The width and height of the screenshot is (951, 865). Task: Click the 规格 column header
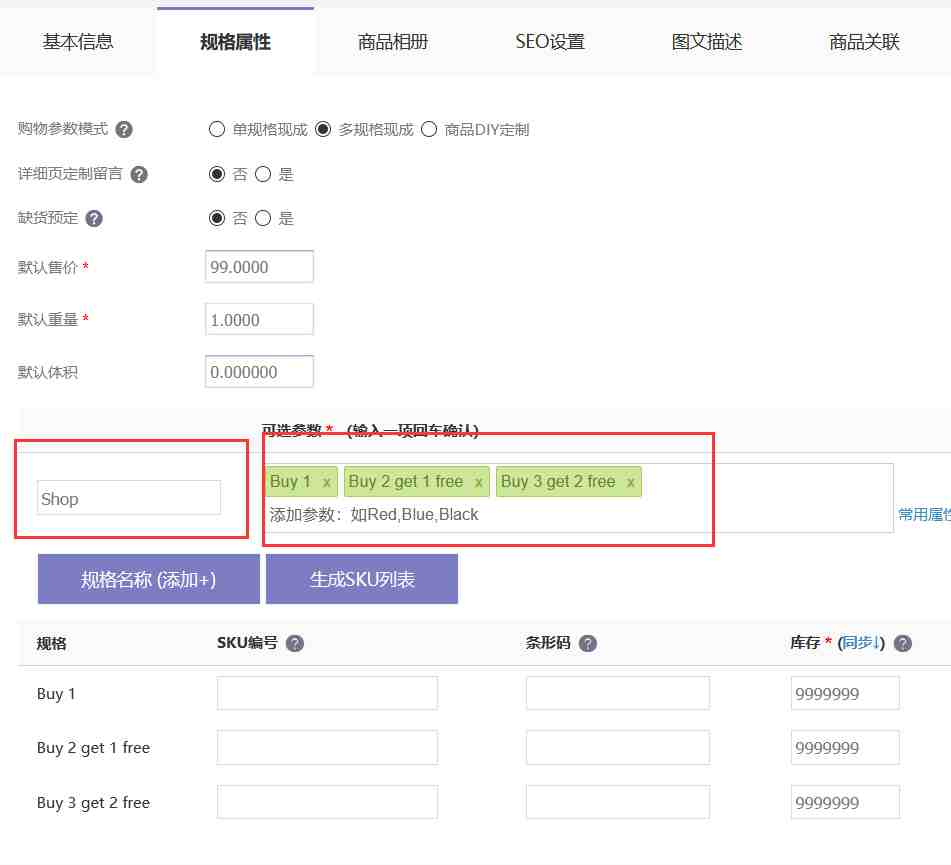pos(52,644)
